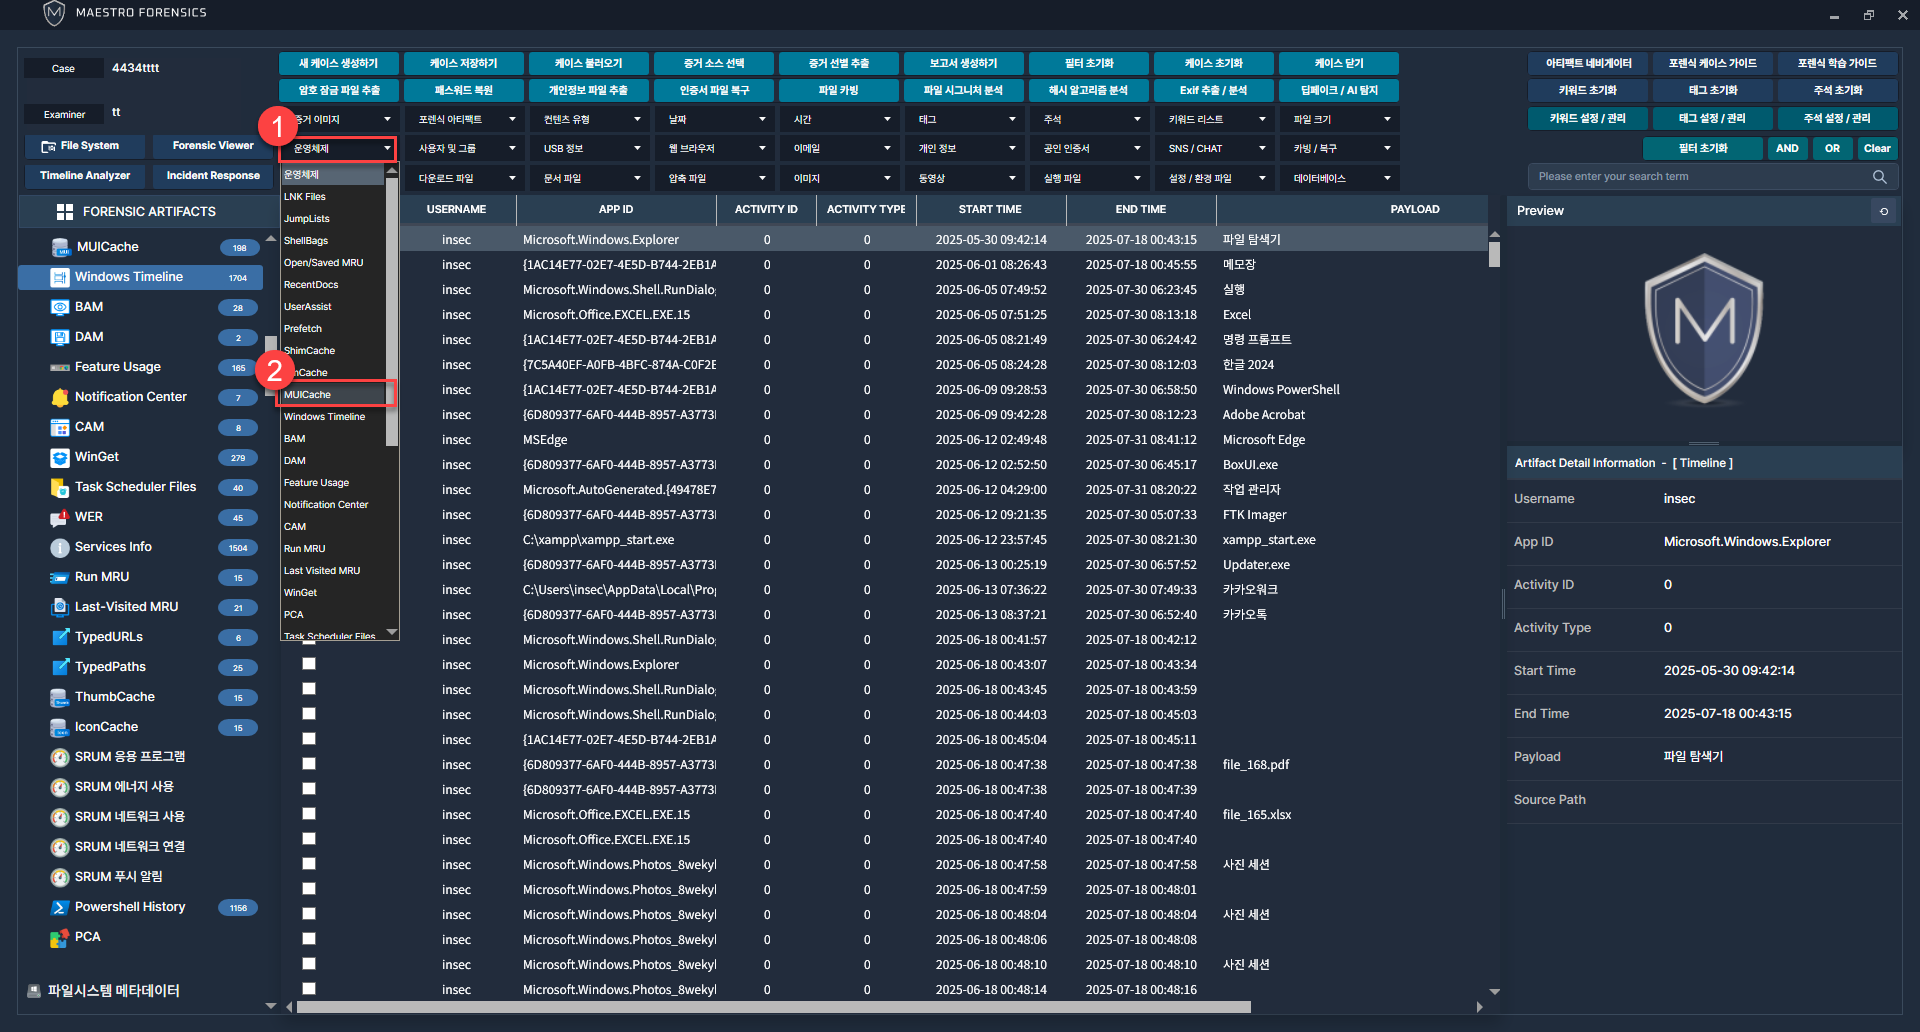
Task: Click the SRUM 에너지 사용 icon
Action: (60, 787)
